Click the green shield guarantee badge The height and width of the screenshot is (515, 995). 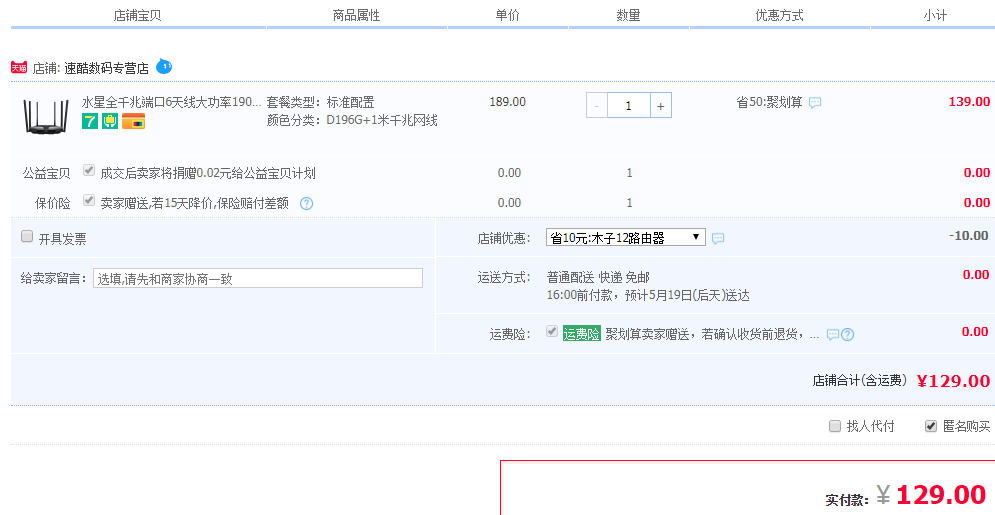[110, 121]
